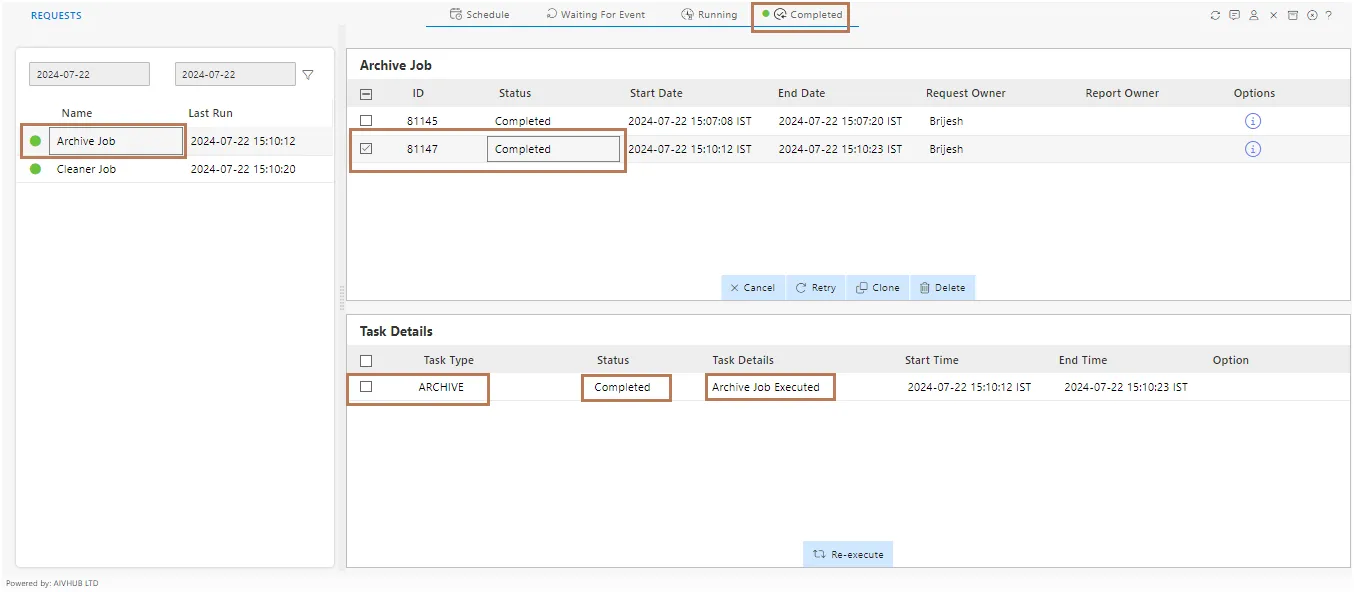Click the circled X icon in top toolbar
Viewport: 1354px width, 592px height.
coord(1312,15)
